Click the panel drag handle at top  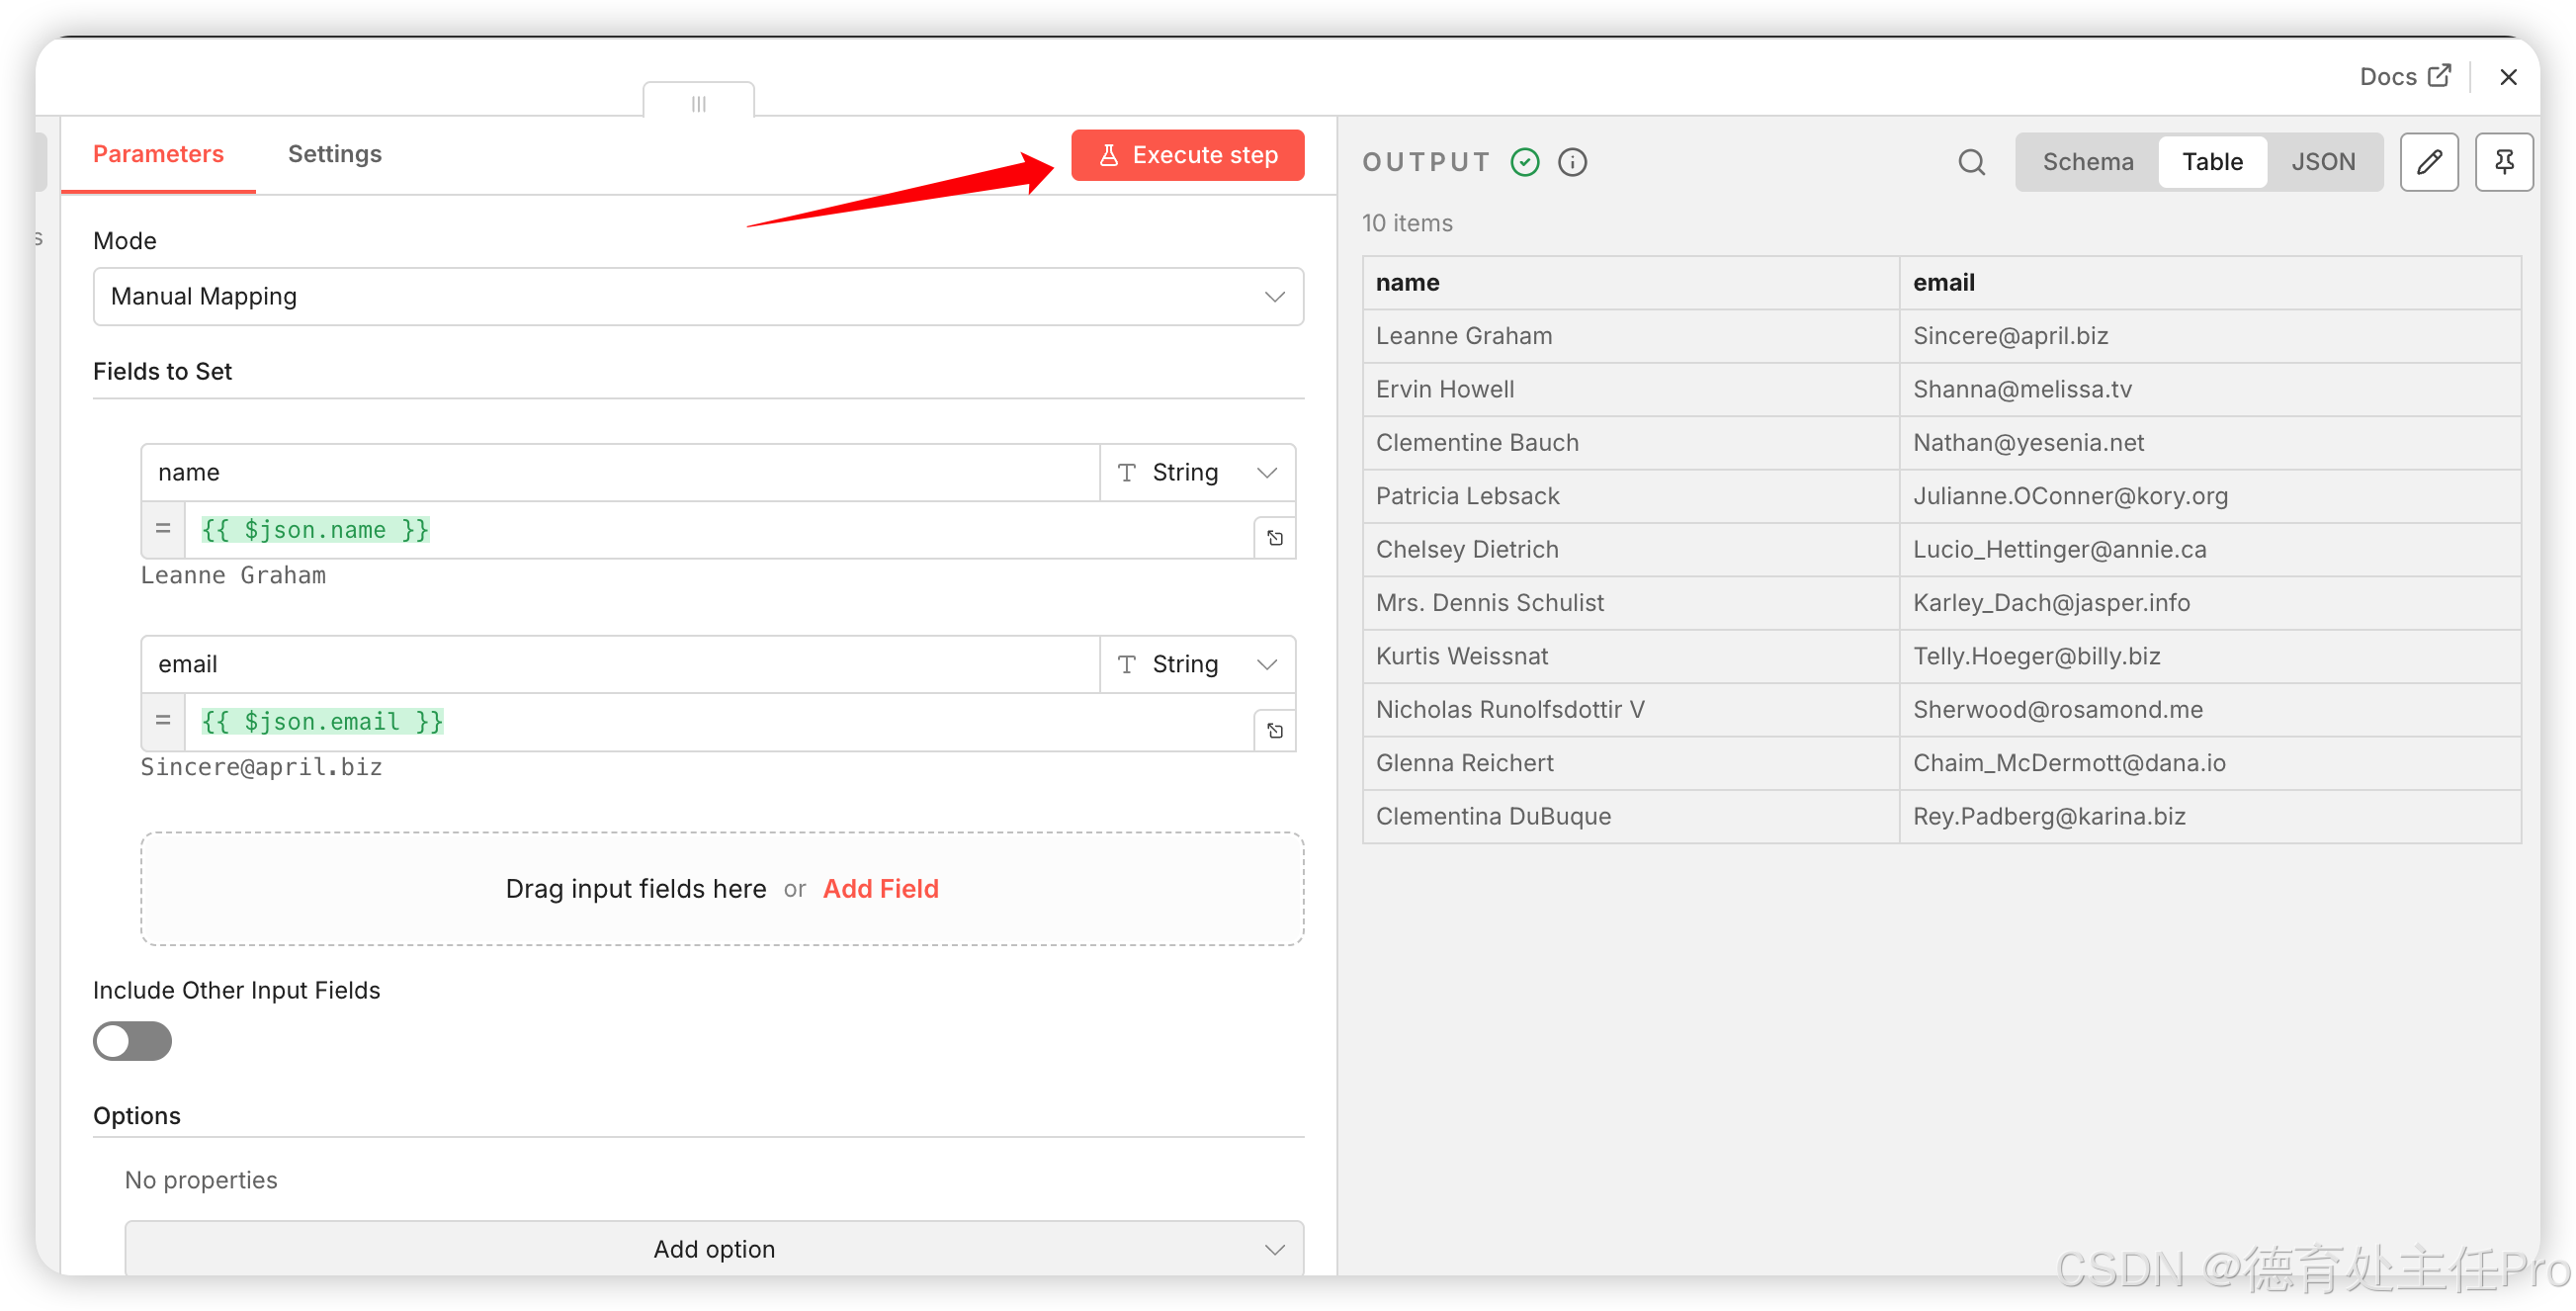[x=698, y=103]
